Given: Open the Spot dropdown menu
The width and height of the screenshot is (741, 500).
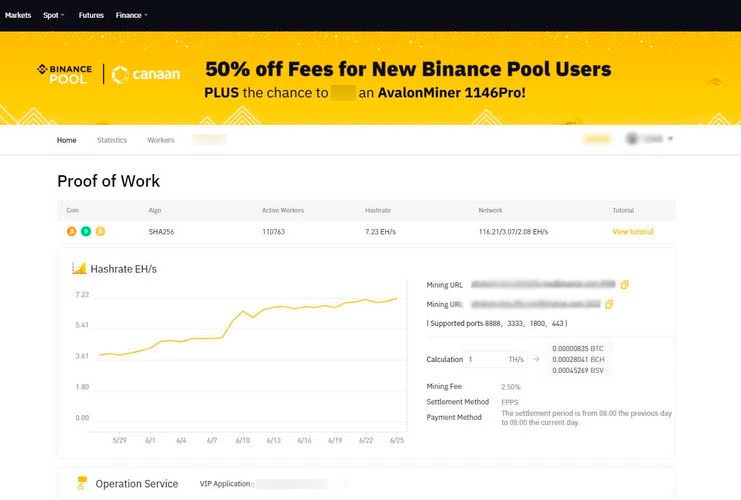Looking at the screenshot, I should (x=53, y=15).
